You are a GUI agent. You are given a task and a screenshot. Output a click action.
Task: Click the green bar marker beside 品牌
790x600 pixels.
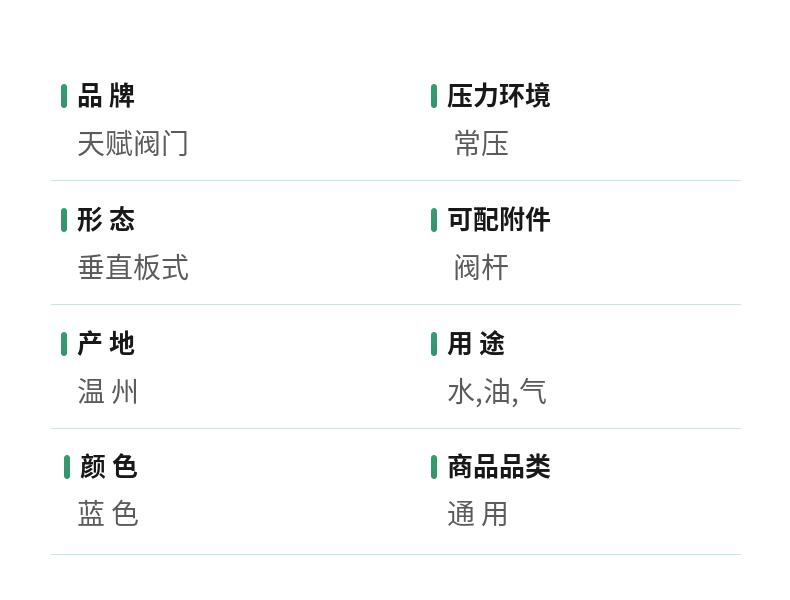pyautogui.click(x=64, y=96)
